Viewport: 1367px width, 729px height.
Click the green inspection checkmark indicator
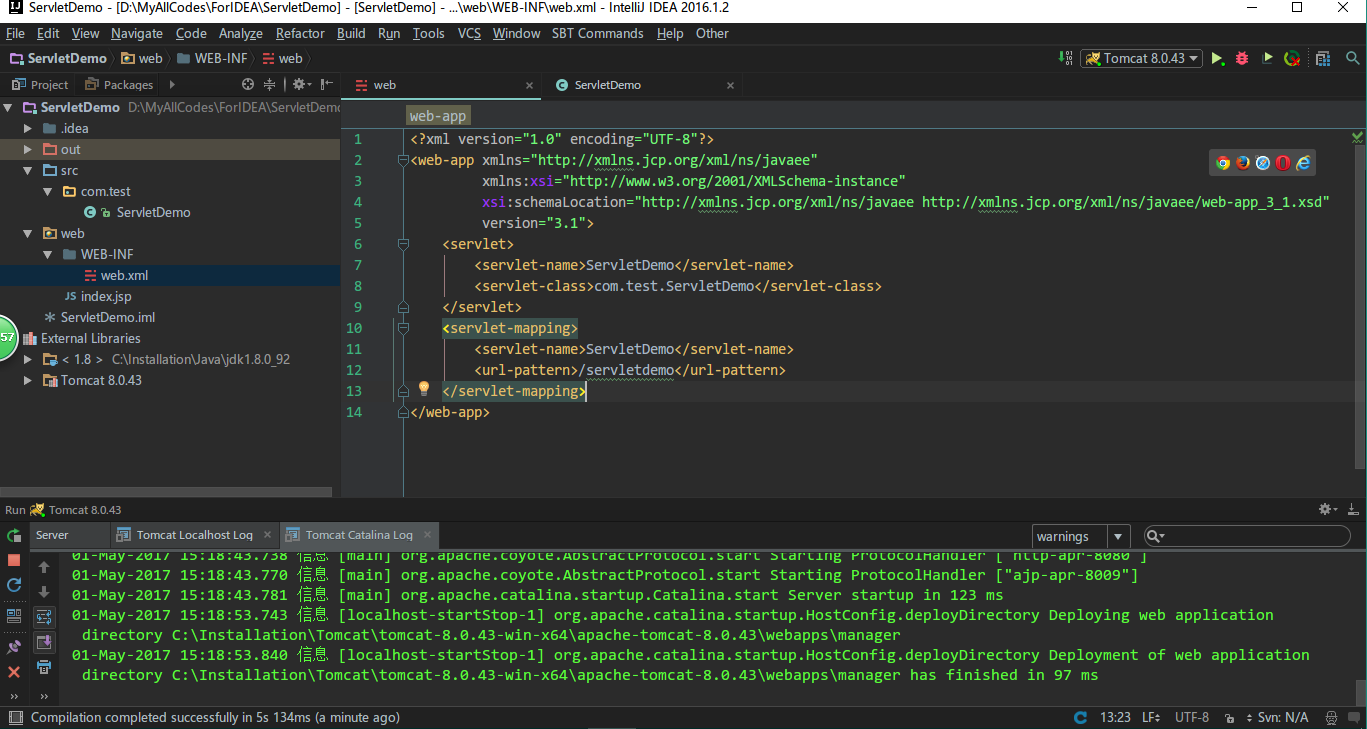1357,137
